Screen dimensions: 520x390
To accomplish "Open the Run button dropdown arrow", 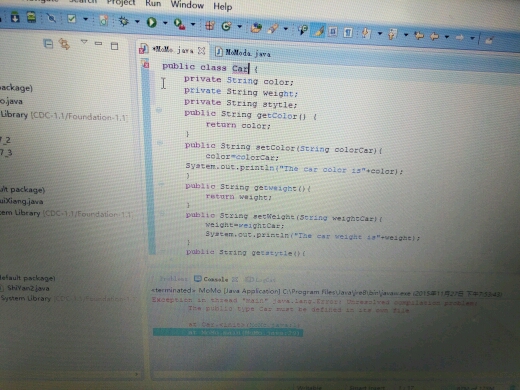I will pos(165,23).
